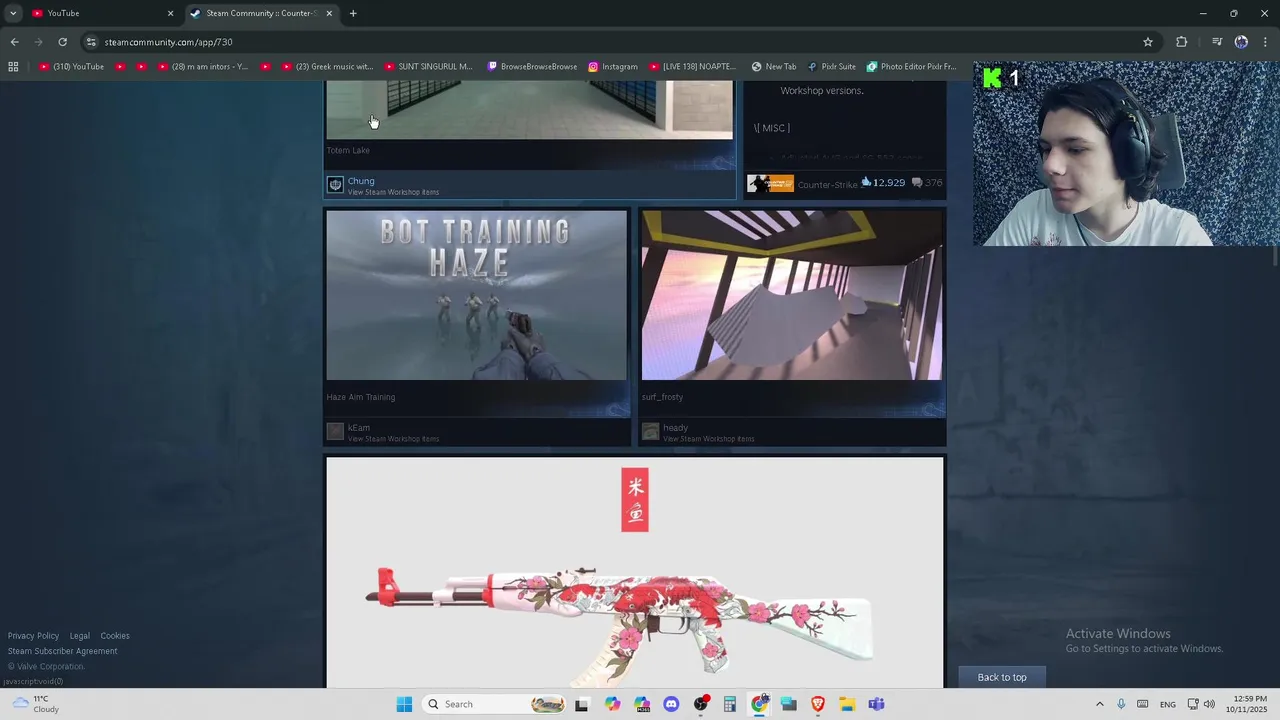Open Microsoft Teams from the taskbar
This screenshot has height=720, width=1280.
pos(876,704)
